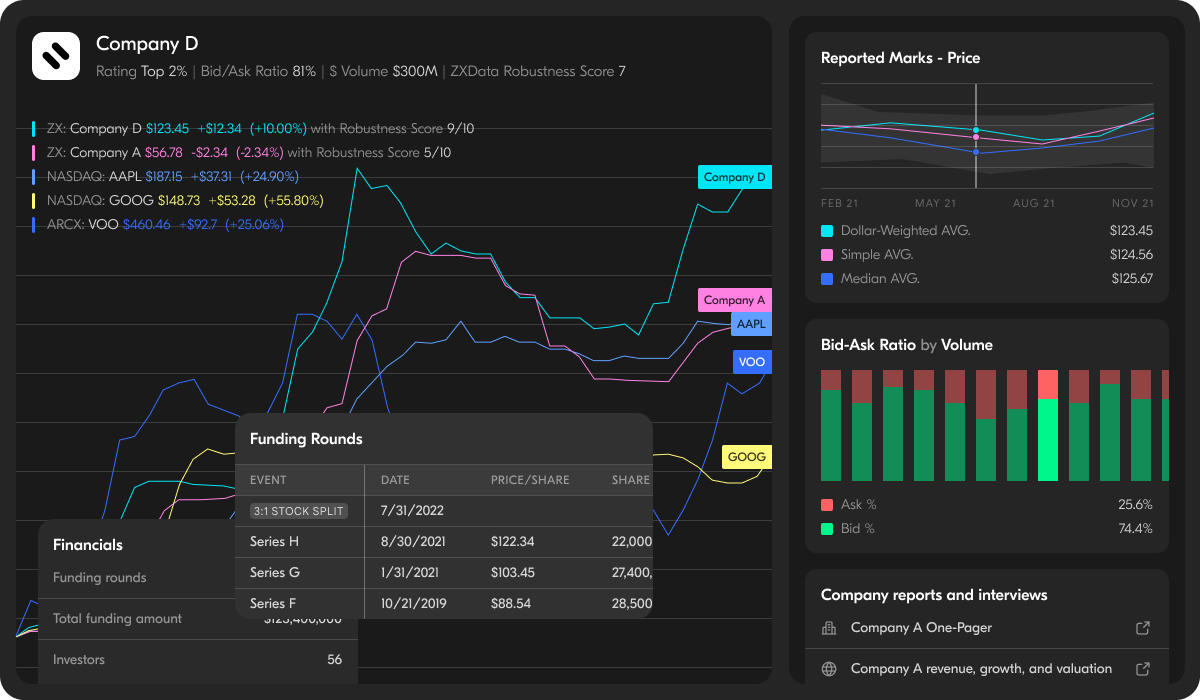Select the Company A chart label tag
Screen dimensions: 1200x700
734,300
